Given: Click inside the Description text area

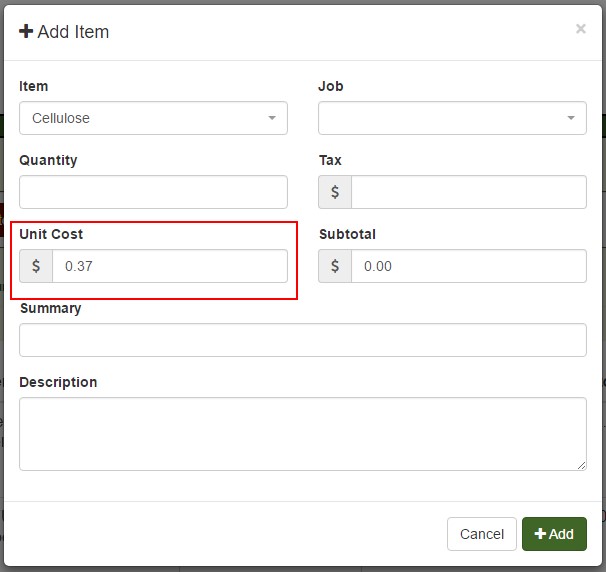Looking at the screenshot, I should [302, 433].
